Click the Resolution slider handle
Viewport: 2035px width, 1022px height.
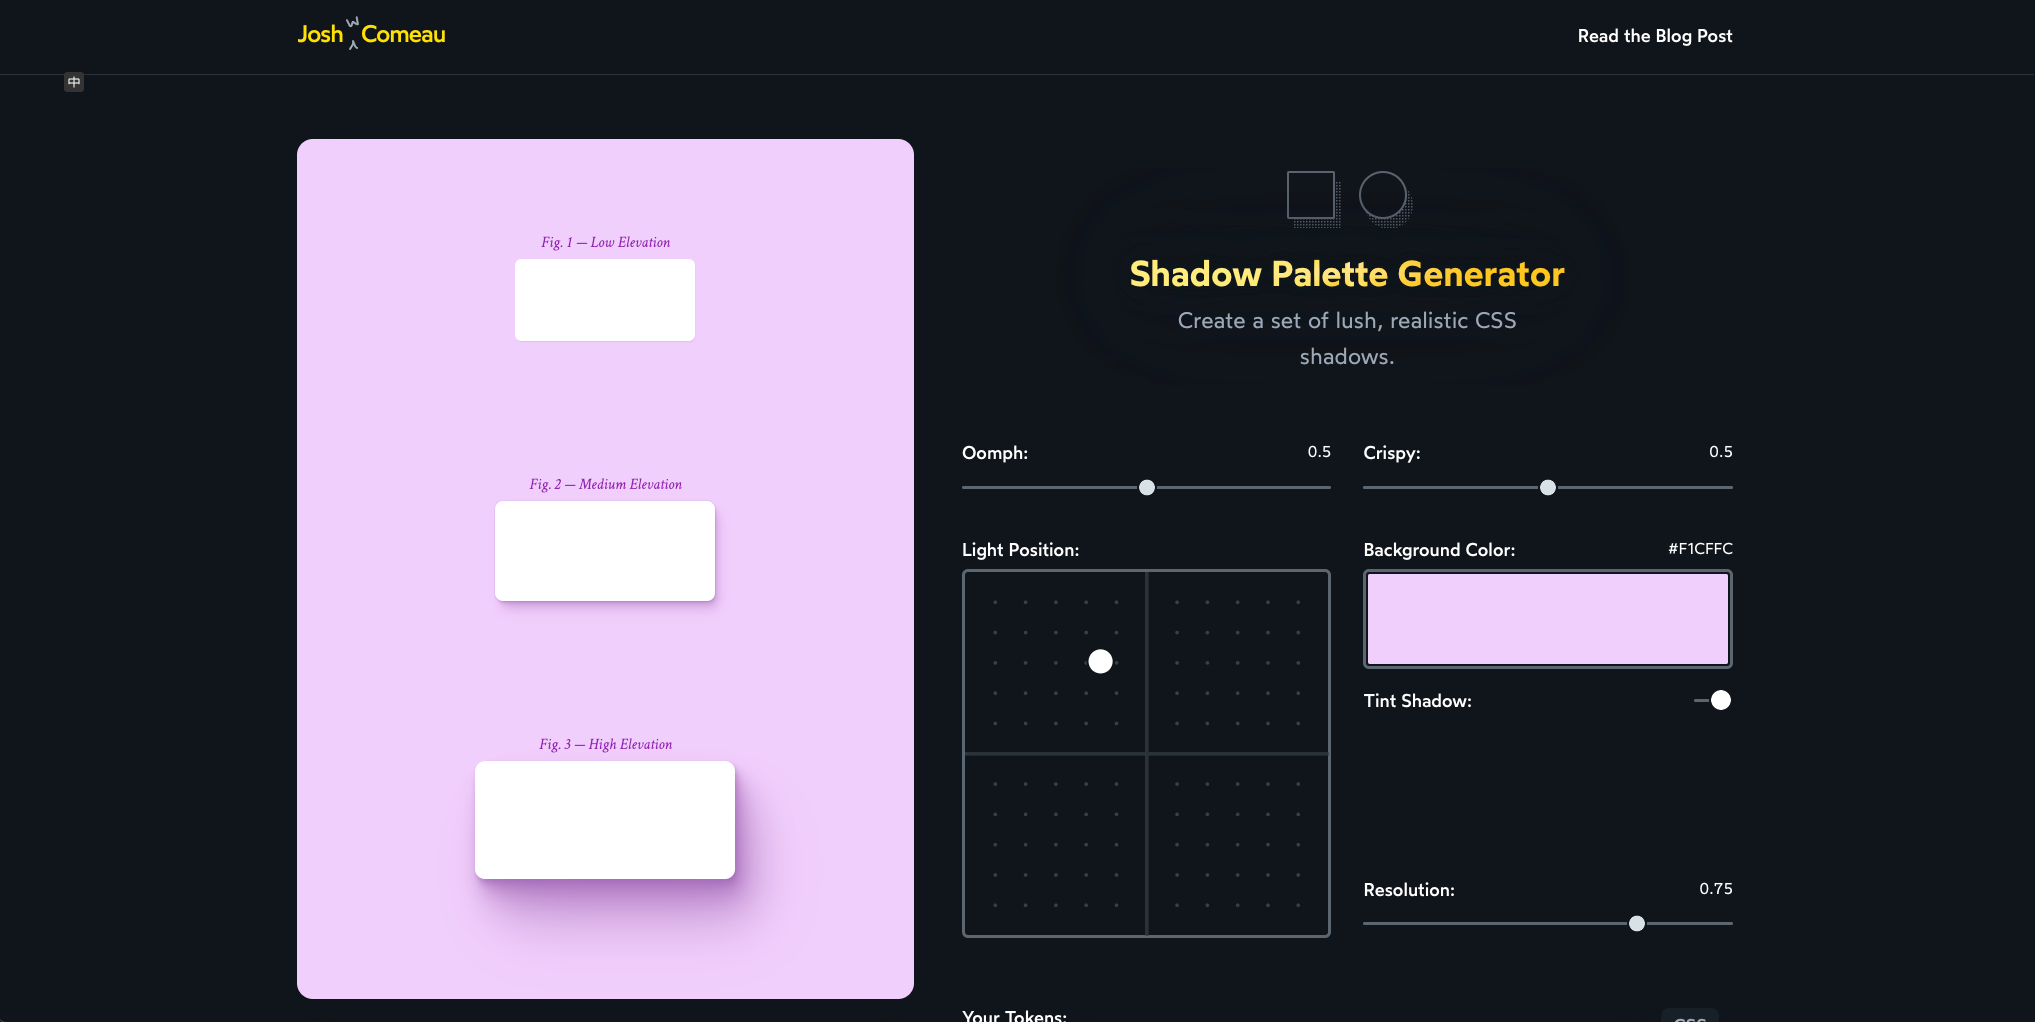pyautogui.click(x=1637, y=923)
